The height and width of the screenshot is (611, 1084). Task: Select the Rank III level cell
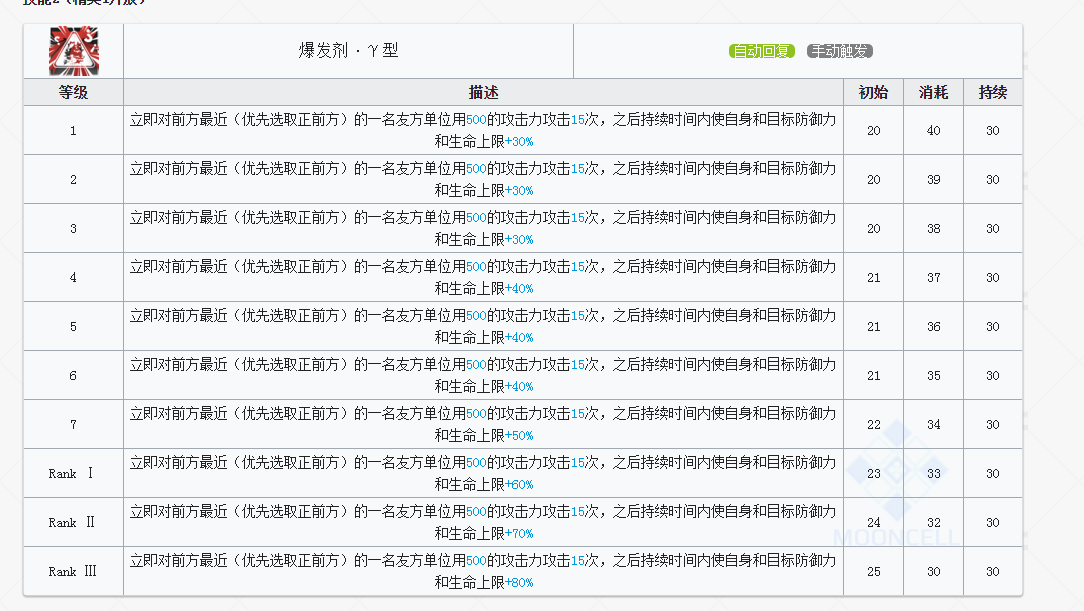pyautogui.click(x=73, y=572)
